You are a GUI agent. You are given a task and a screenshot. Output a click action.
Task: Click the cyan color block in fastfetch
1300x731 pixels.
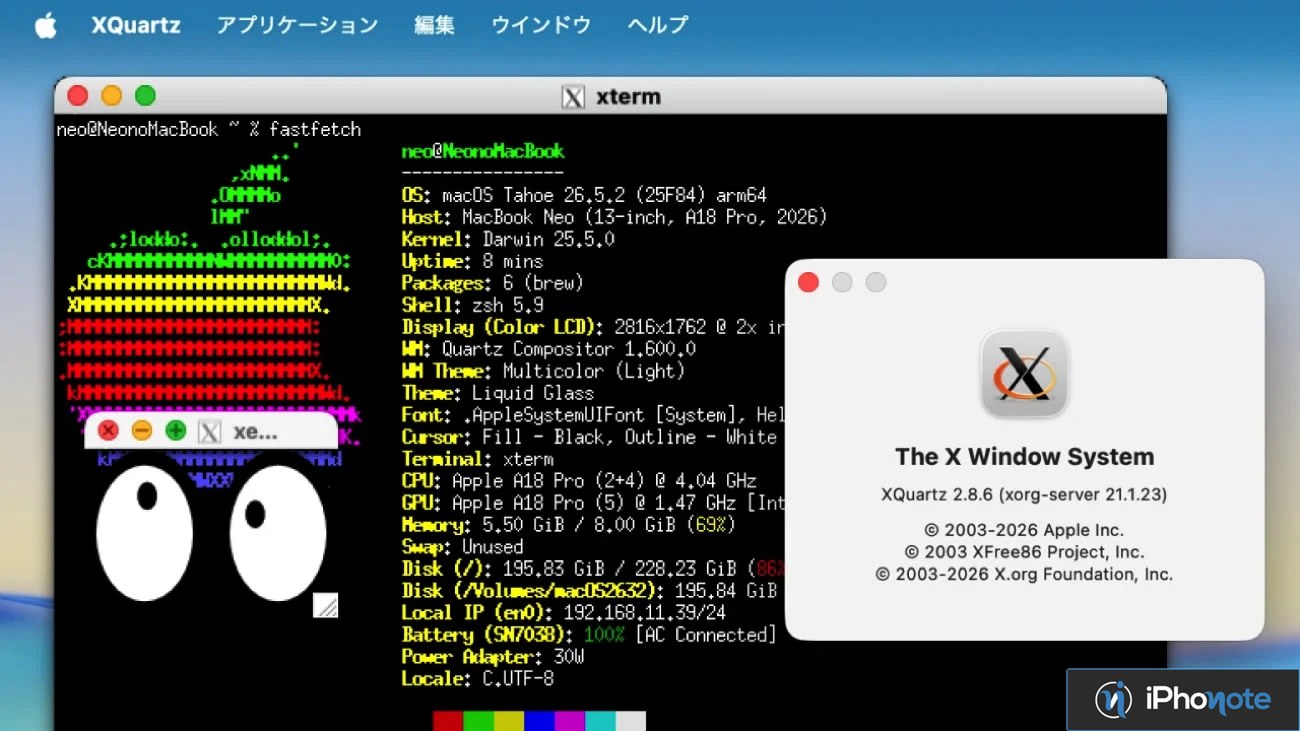coord(600,721)
